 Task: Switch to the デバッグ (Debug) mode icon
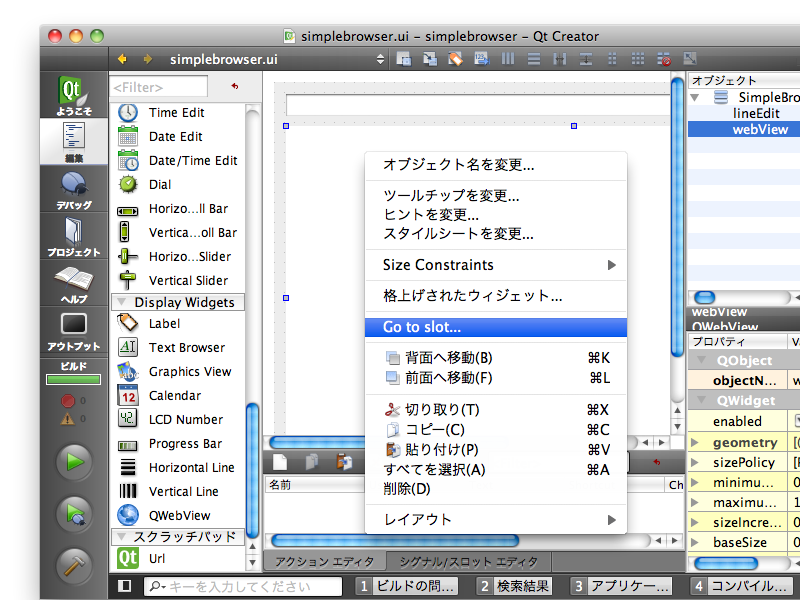coord(74,189)
